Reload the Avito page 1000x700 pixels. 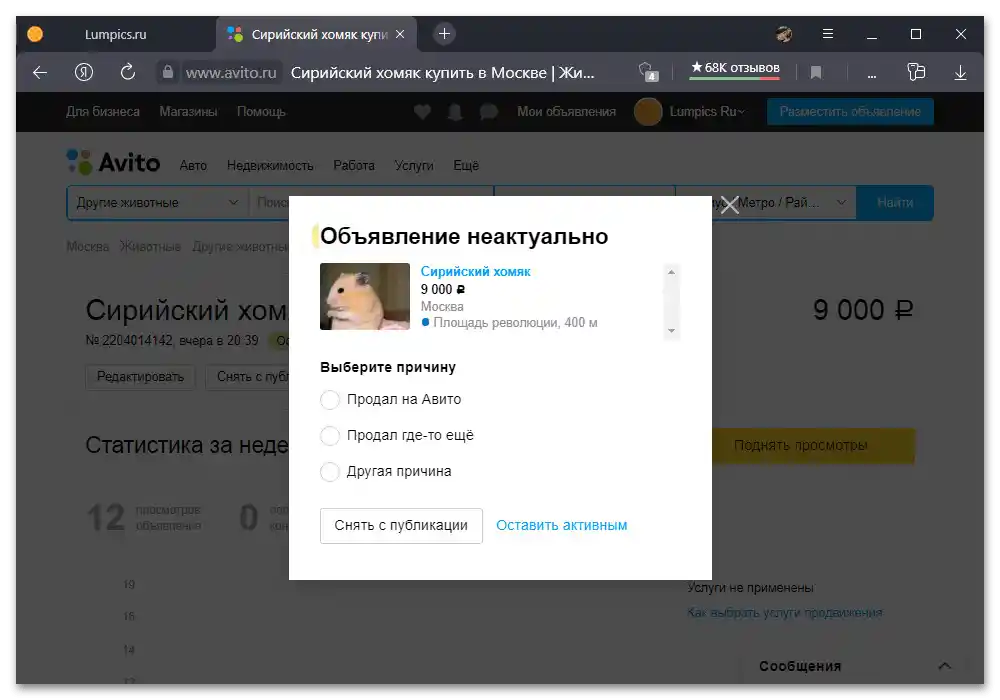coord(128,72)
